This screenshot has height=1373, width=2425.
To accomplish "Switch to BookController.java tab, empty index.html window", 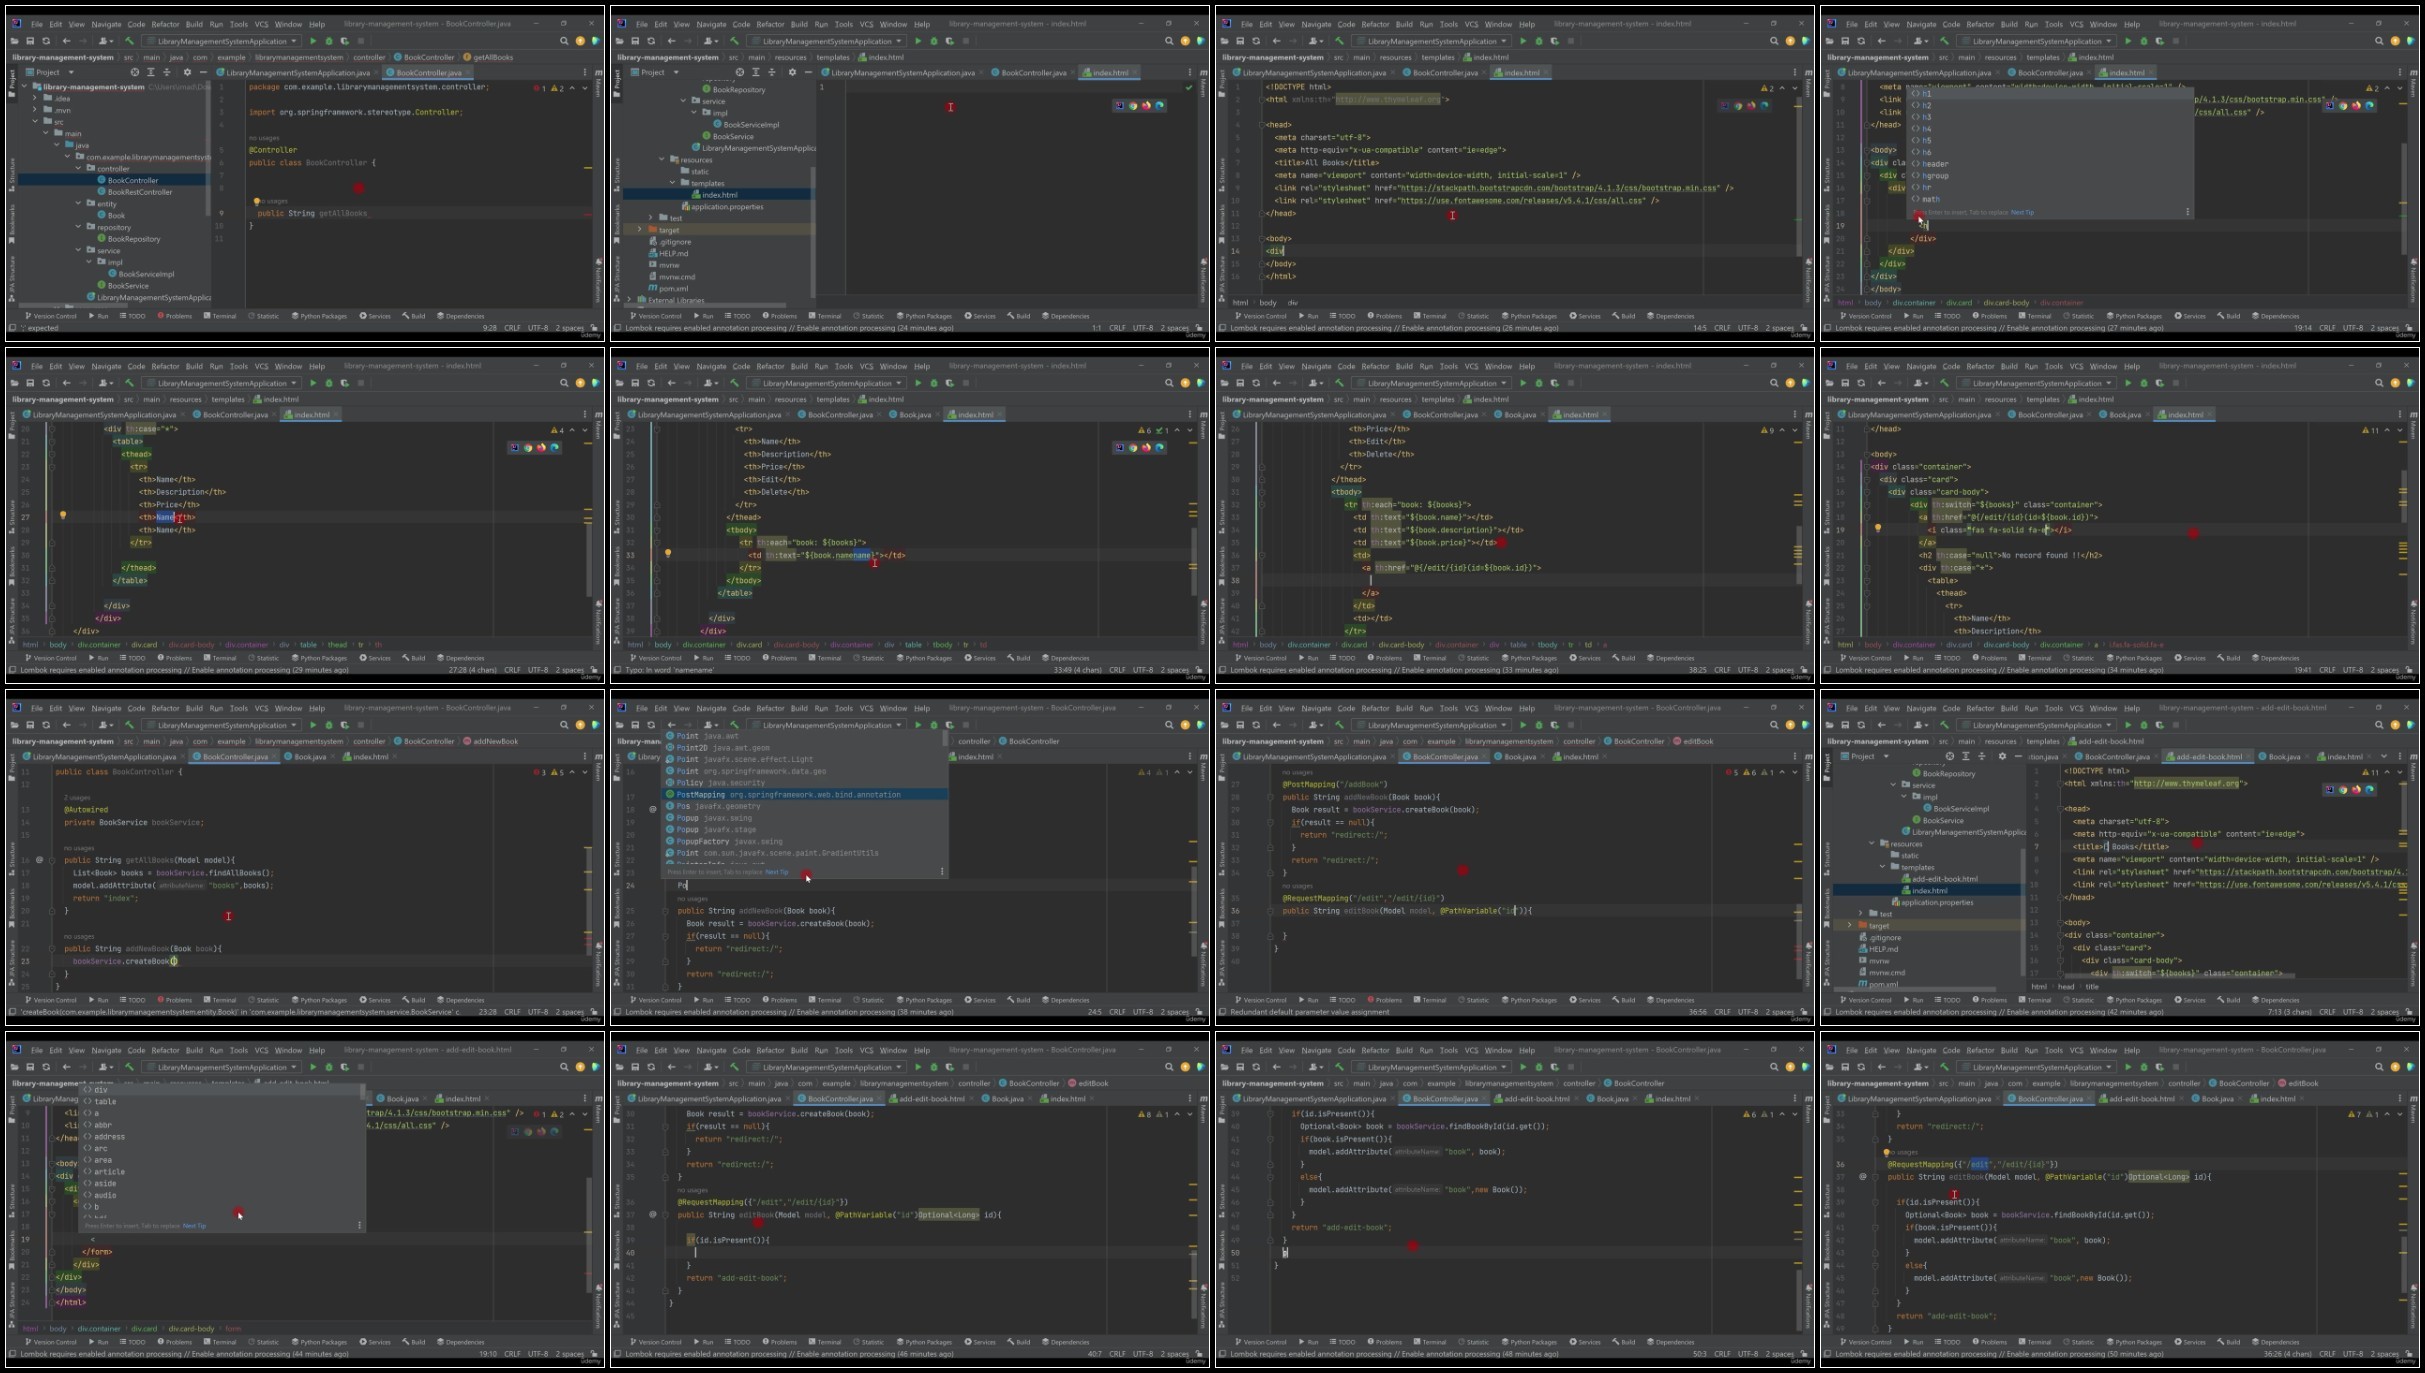I will 1034,72.
